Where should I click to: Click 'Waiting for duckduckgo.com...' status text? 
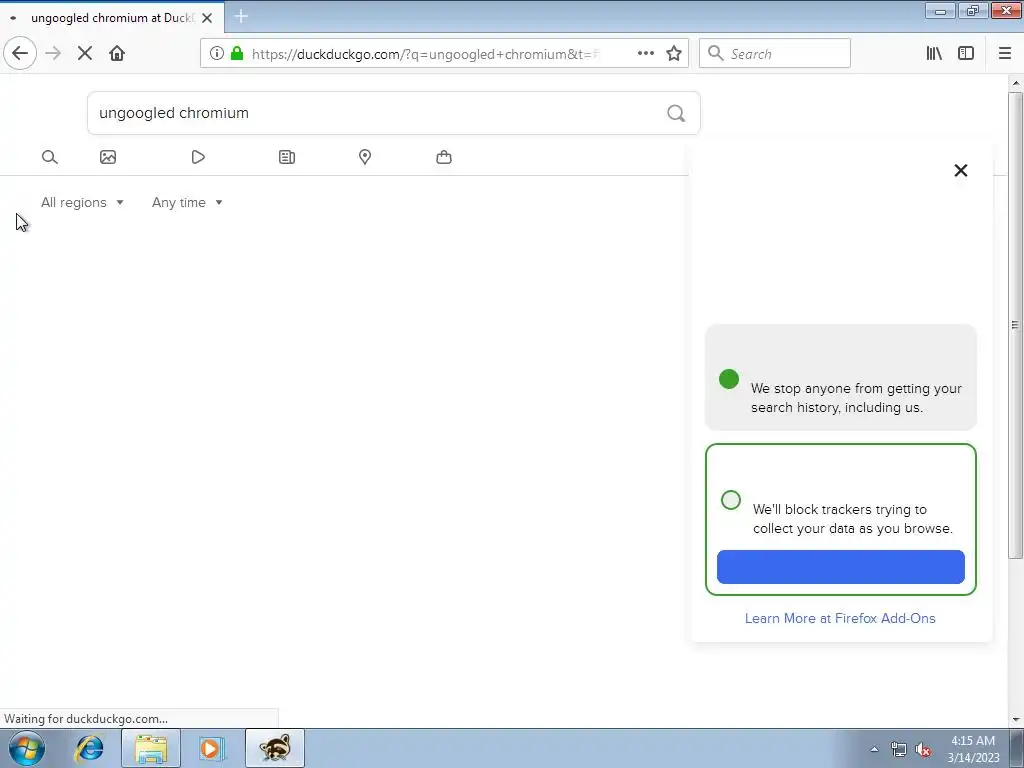(x=86, y=719)
